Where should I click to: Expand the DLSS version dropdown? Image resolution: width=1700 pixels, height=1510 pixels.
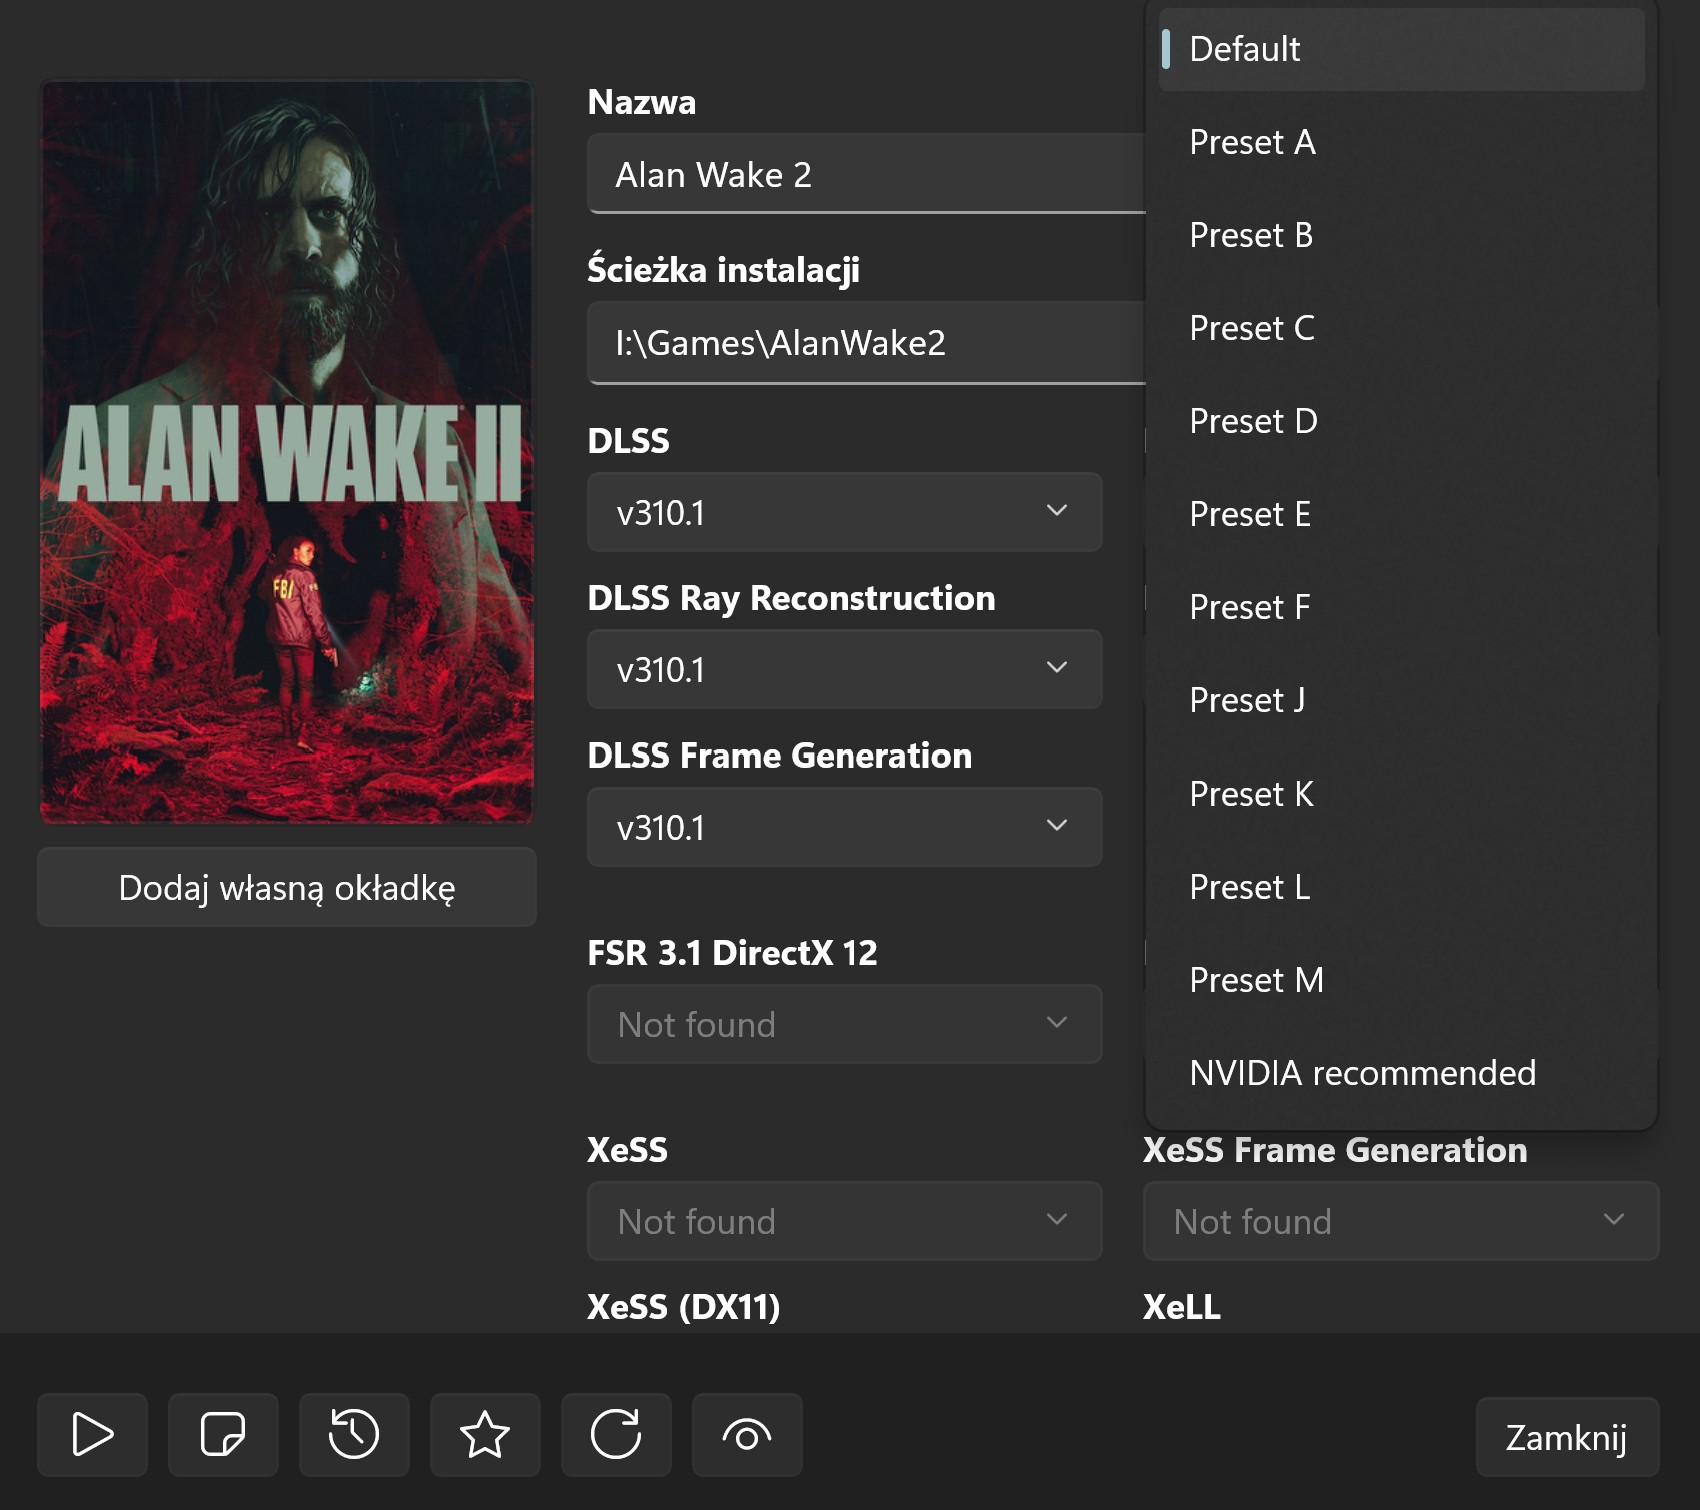(x=844, y=512)
